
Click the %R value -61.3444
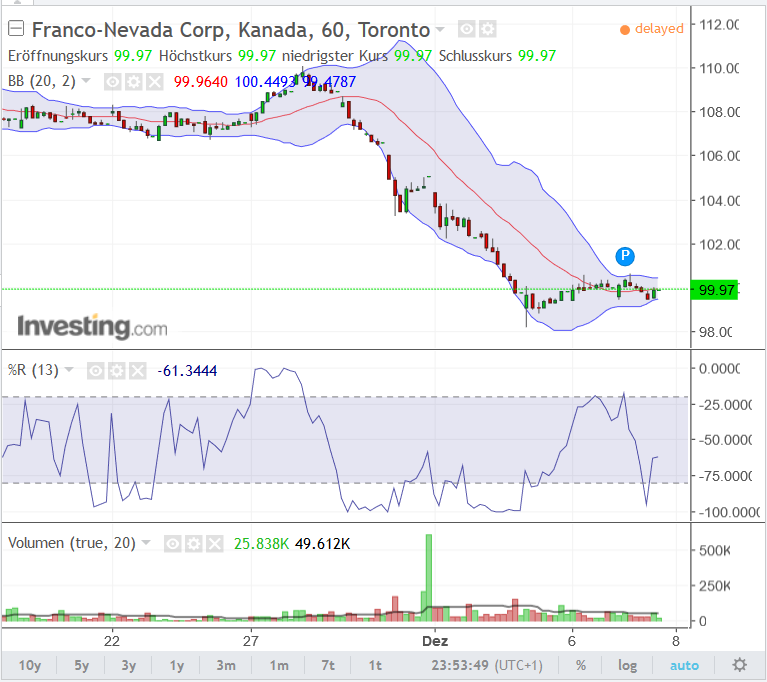pos(187,371)
